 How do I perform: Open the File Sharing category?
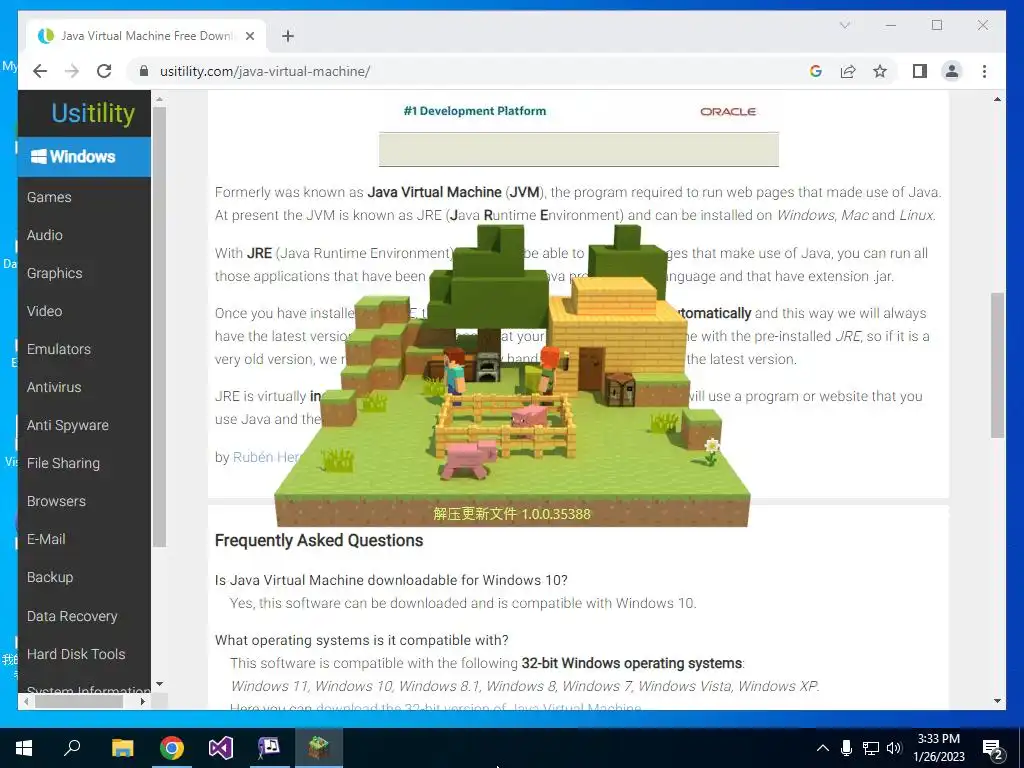pos(63,463)
